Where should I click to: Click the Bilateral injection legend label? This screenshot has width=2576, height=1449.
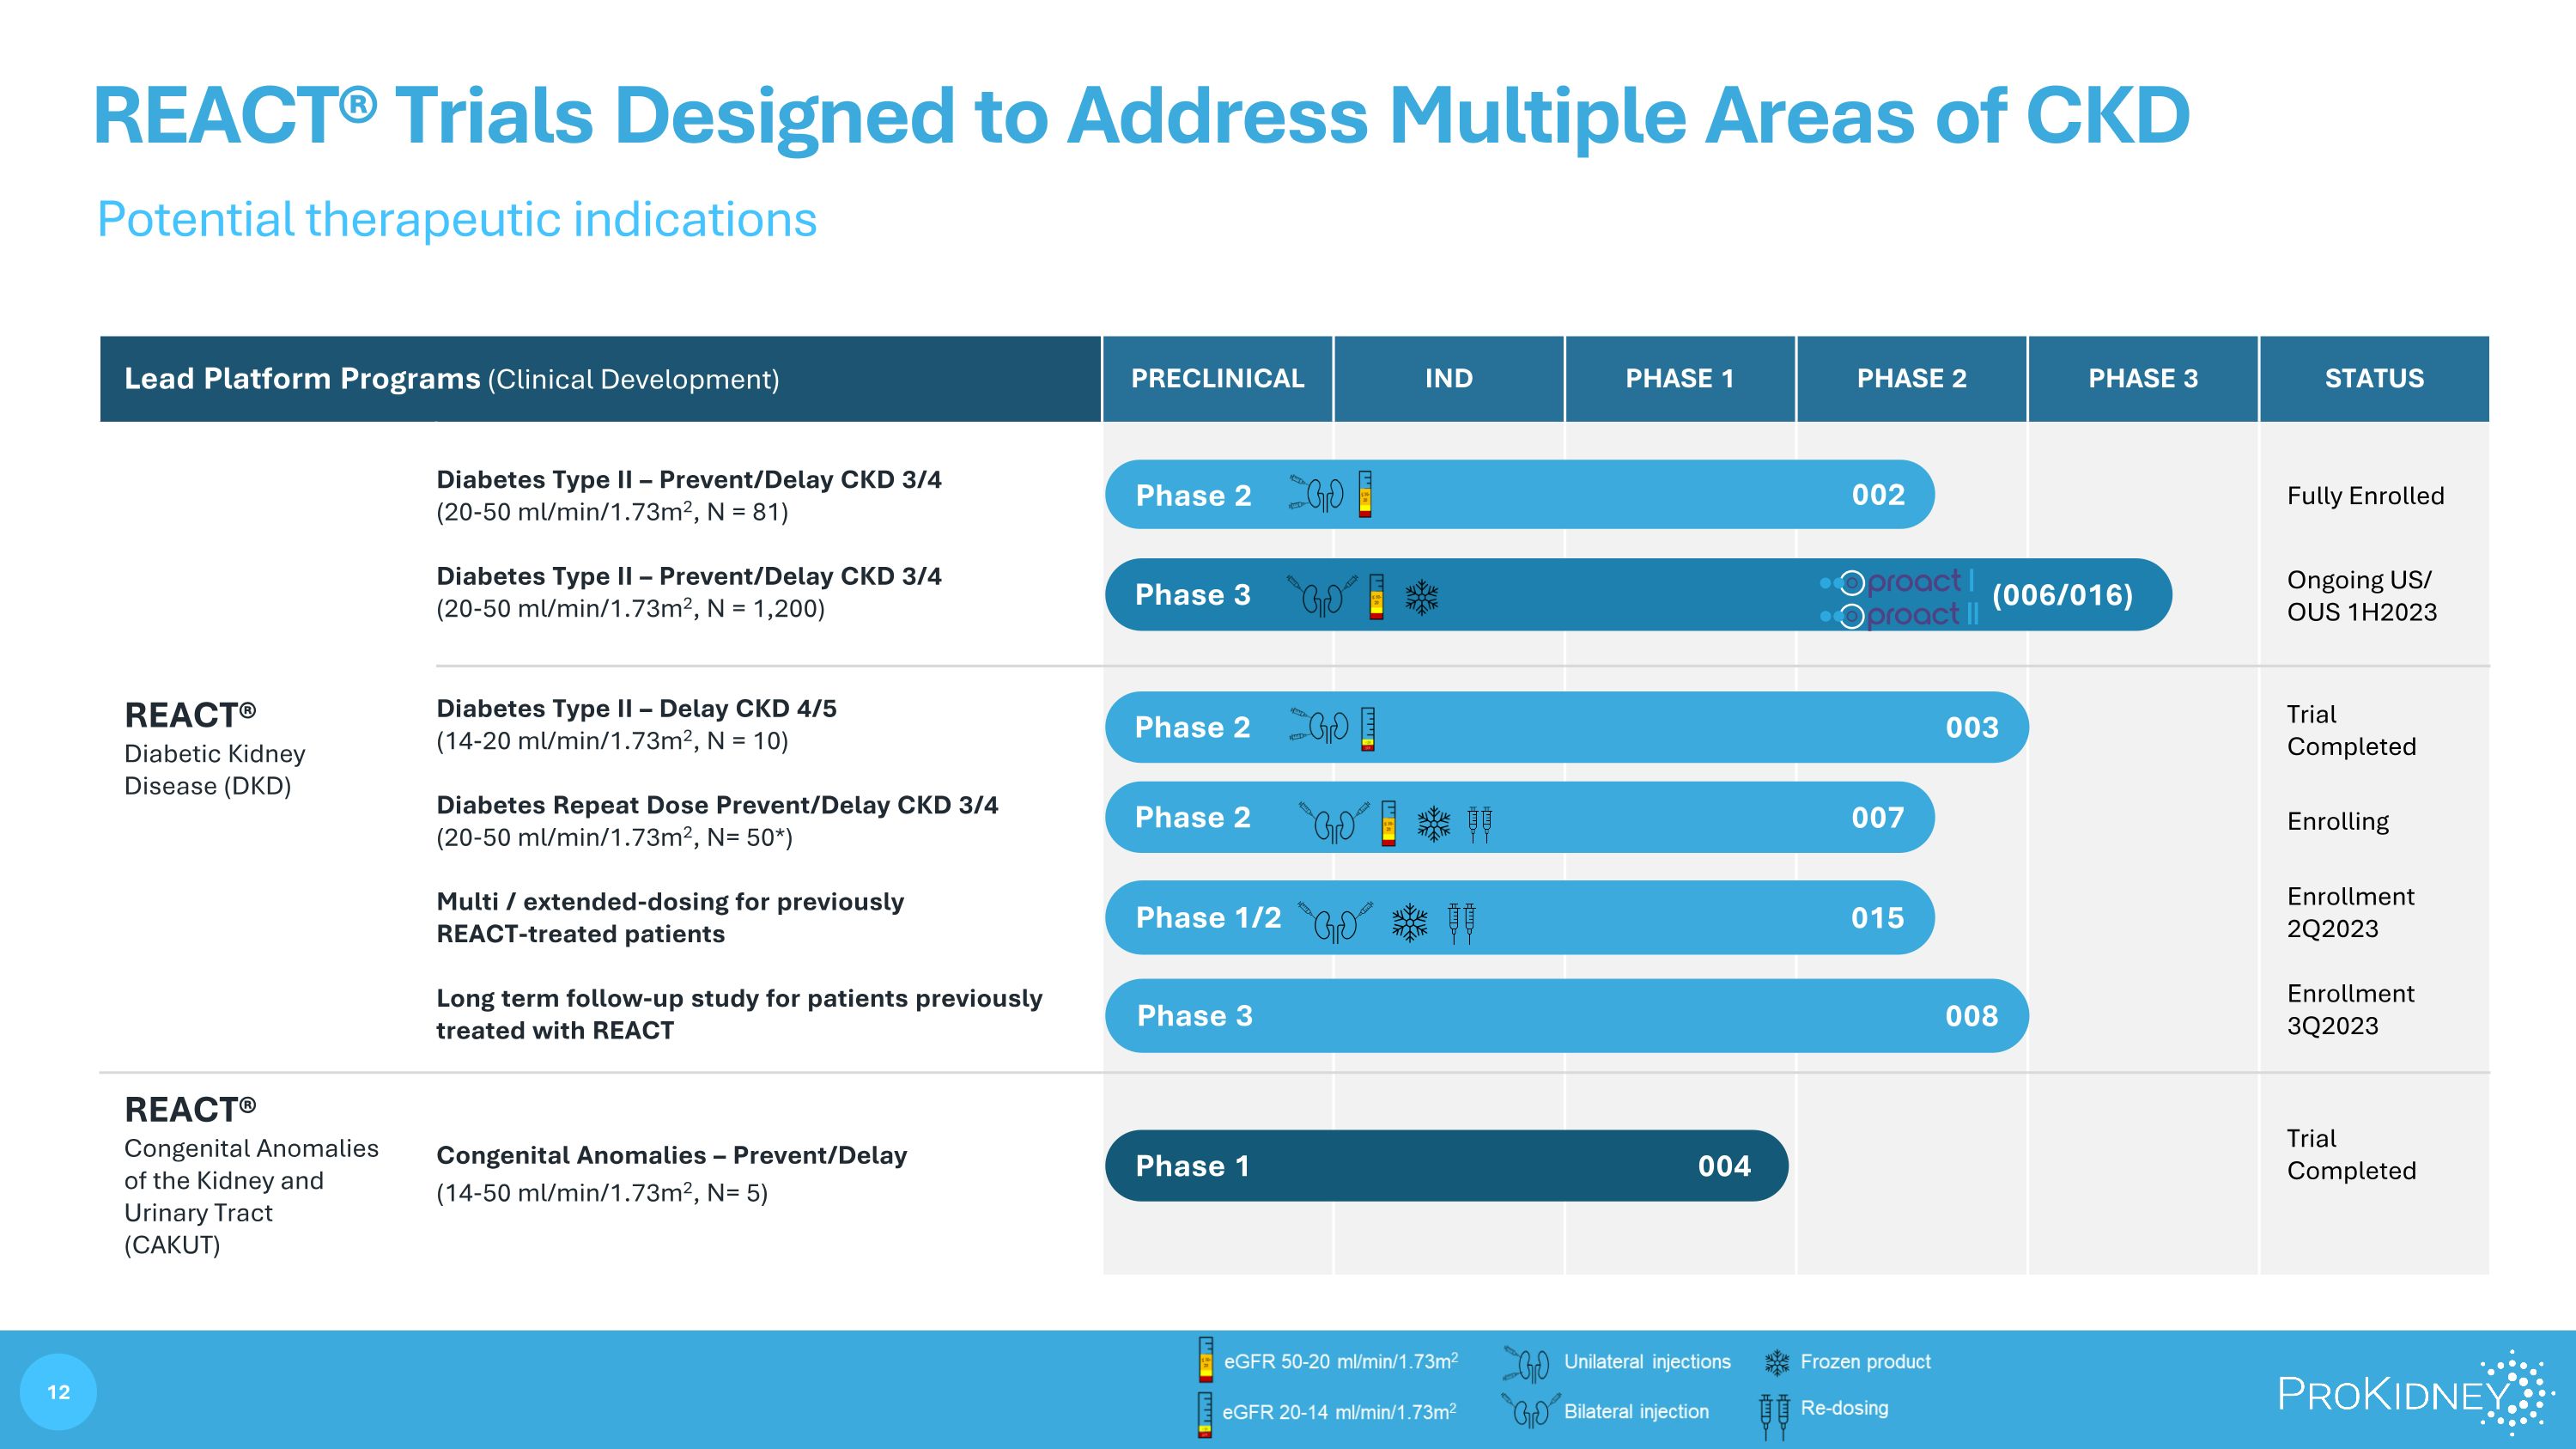[1636, 1411]
